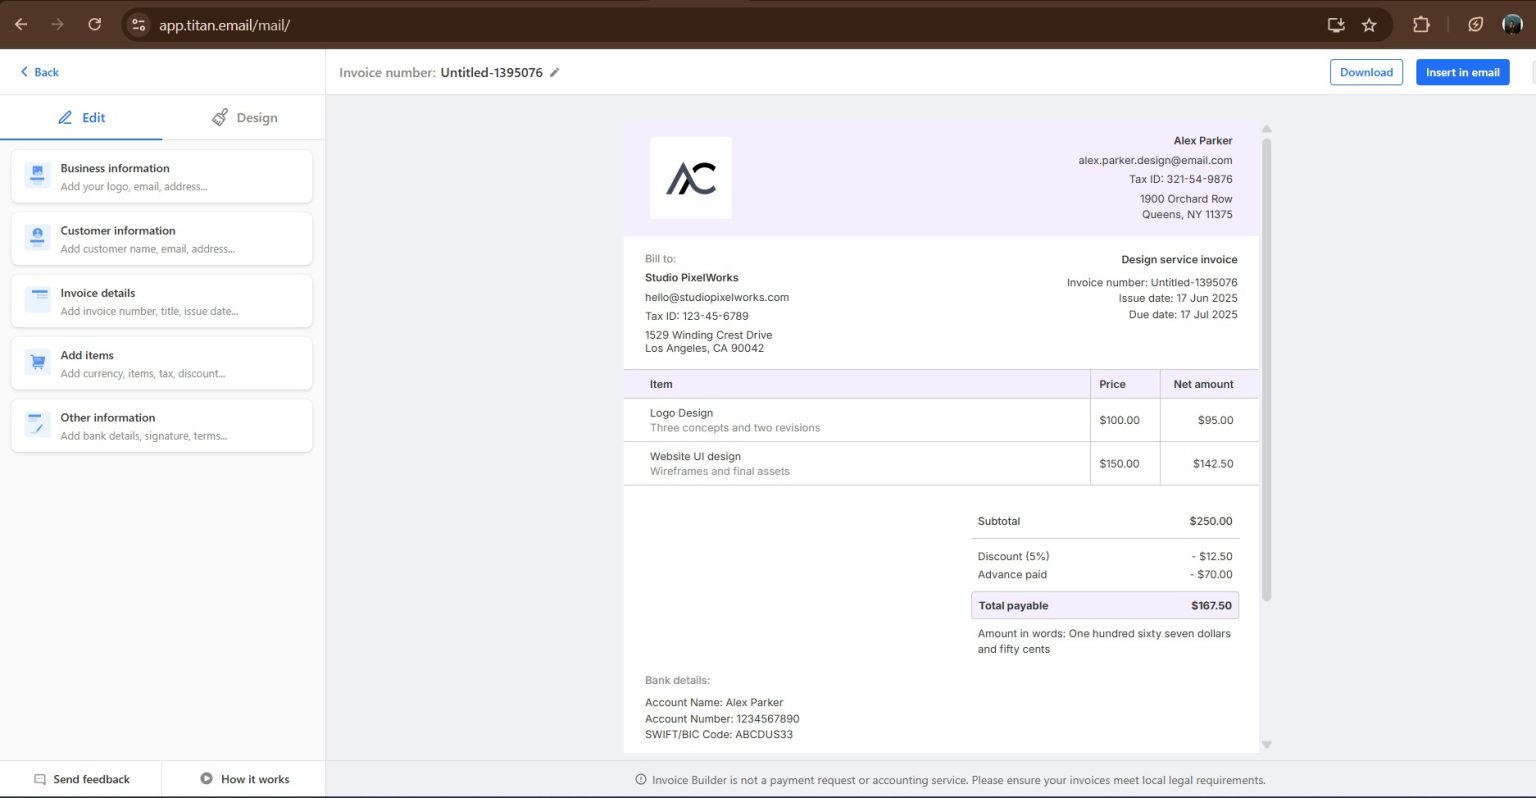
Task: Click the 'Discount (5%)' line
Action: (1105, 556)
